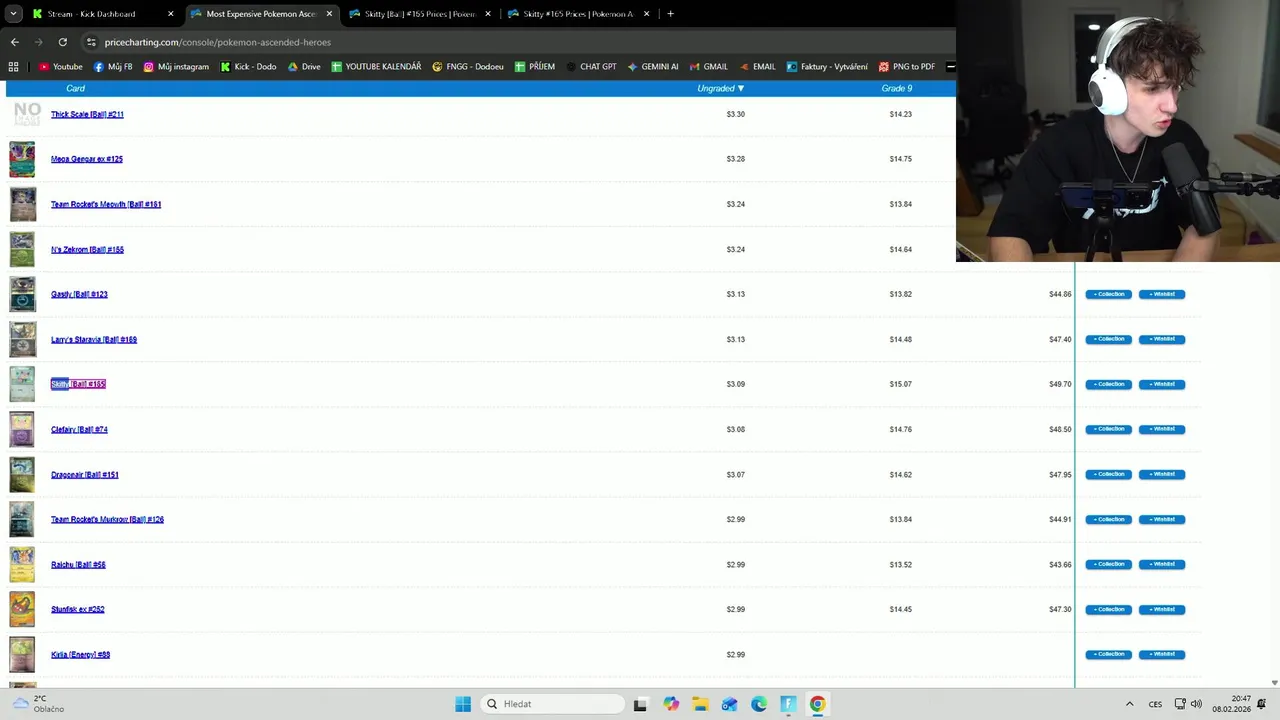1280x720 pixels.
Task: Open Gastly [Ball] #123 card link
Action: pos(79,294)
